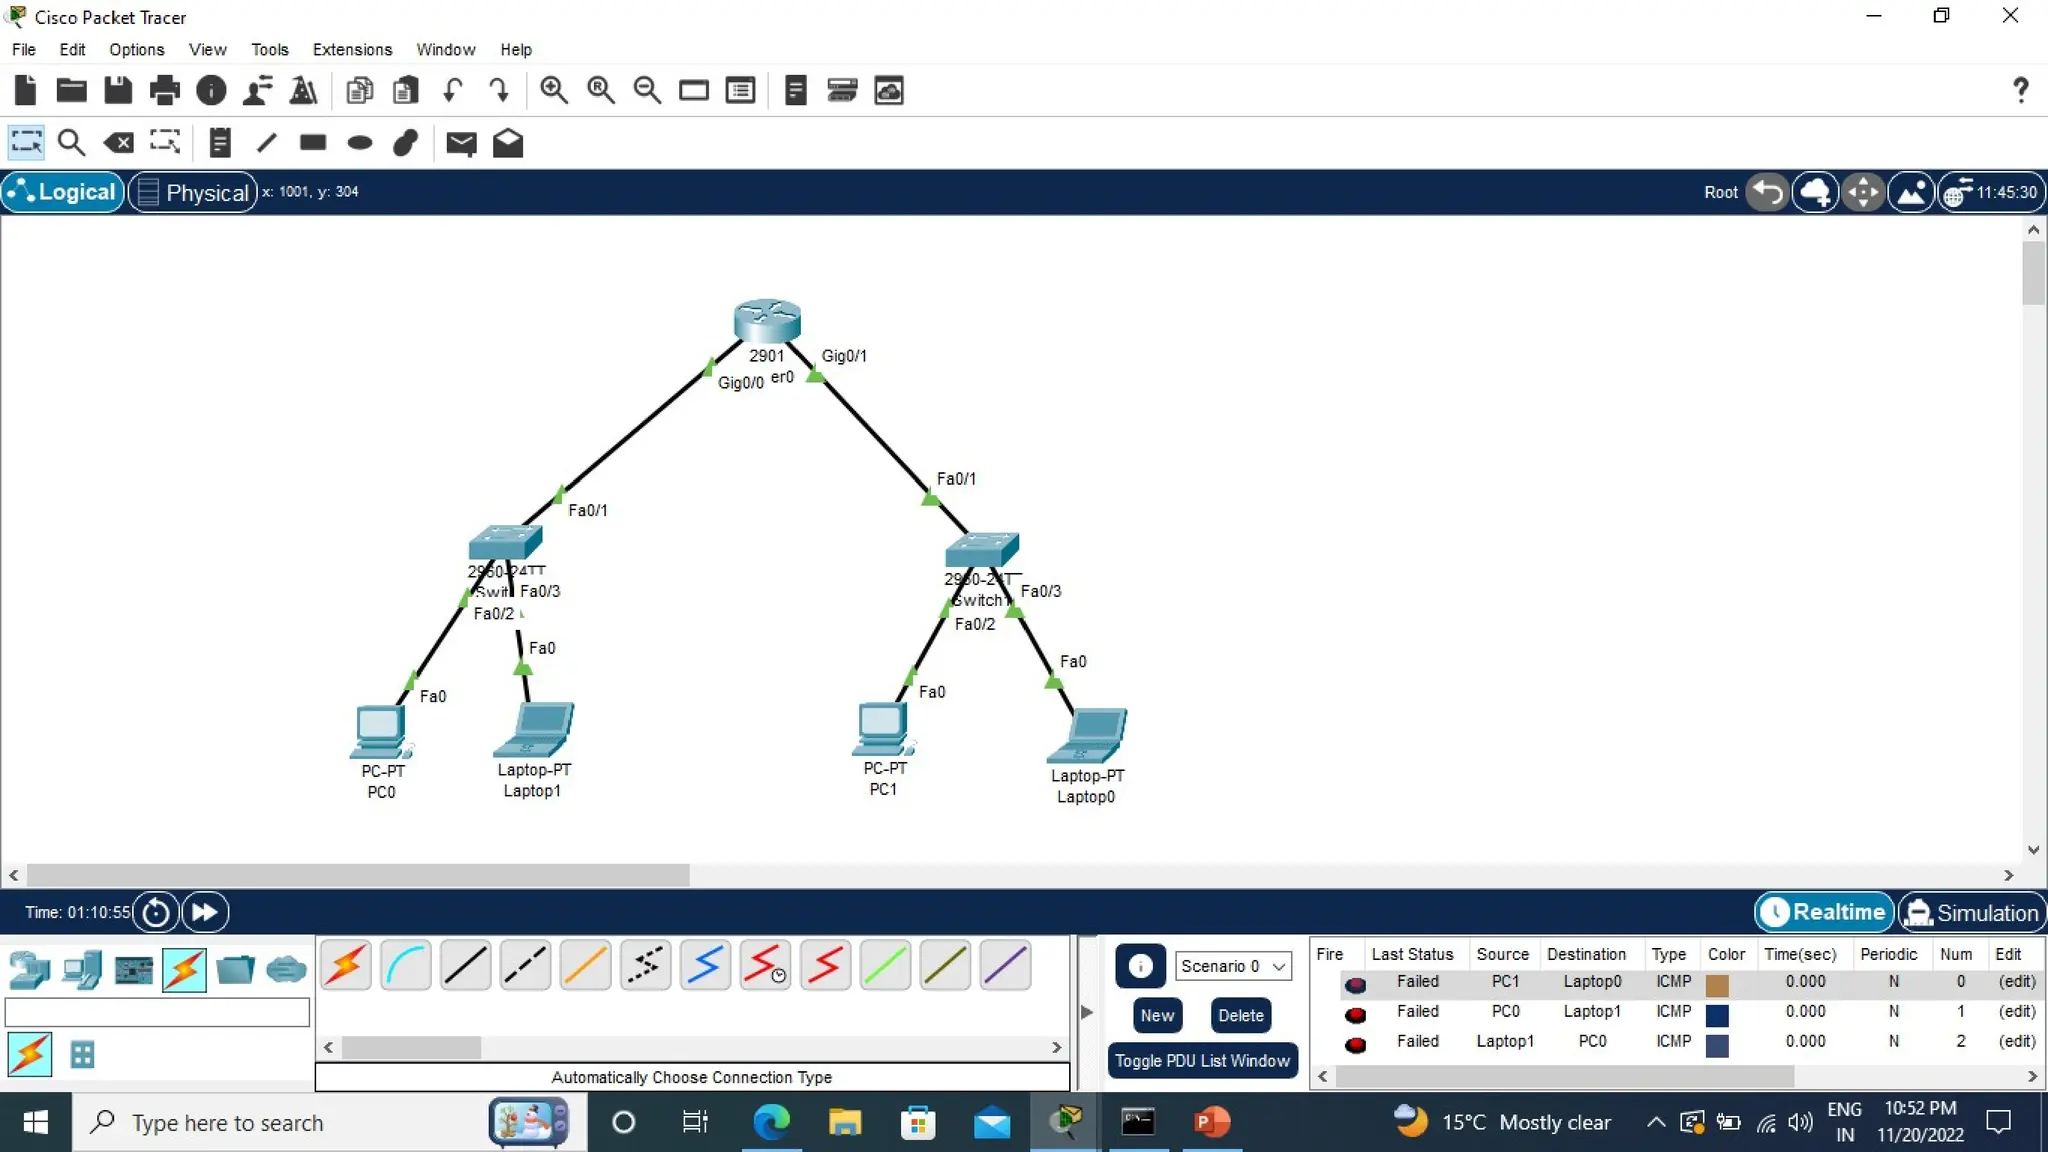Image resolution: width=2048 pixels, height=1152 pixels.
Task: Expand the PDU list panel arrow
Action: point(1087,1012)
